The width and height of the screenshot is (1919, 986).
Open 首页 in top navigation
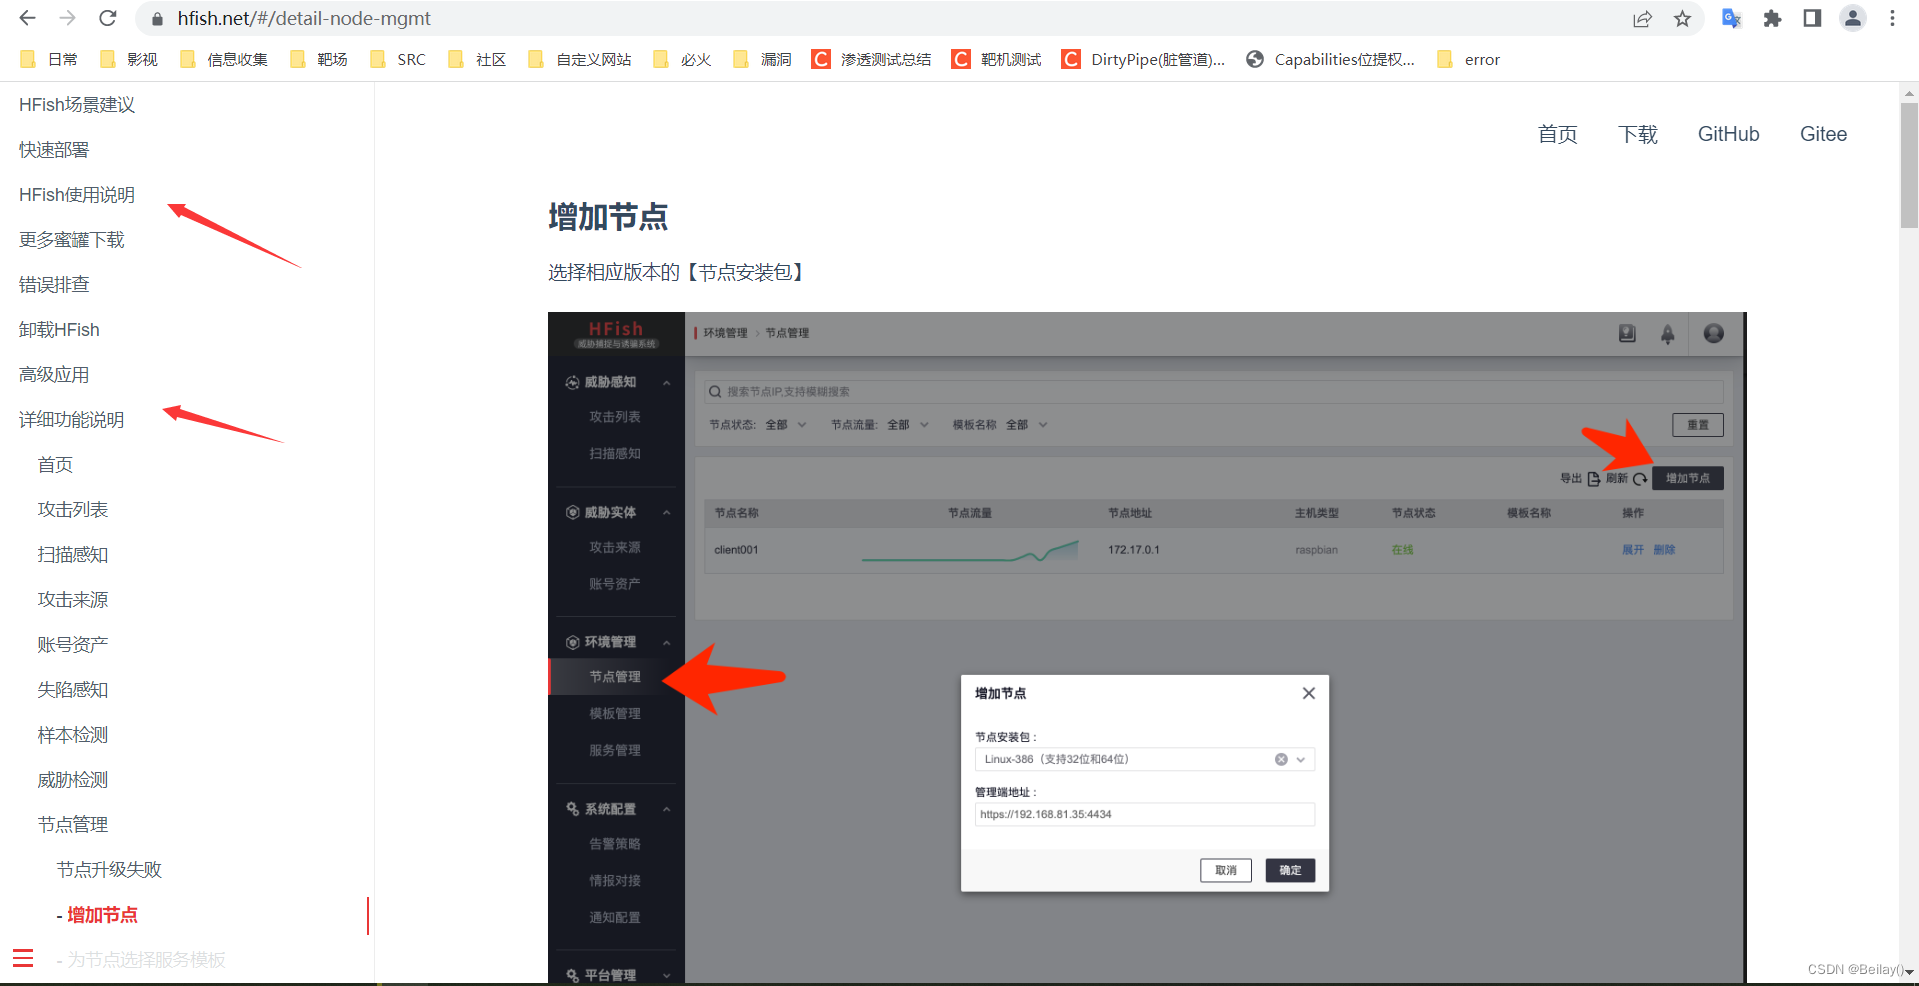1557,134
